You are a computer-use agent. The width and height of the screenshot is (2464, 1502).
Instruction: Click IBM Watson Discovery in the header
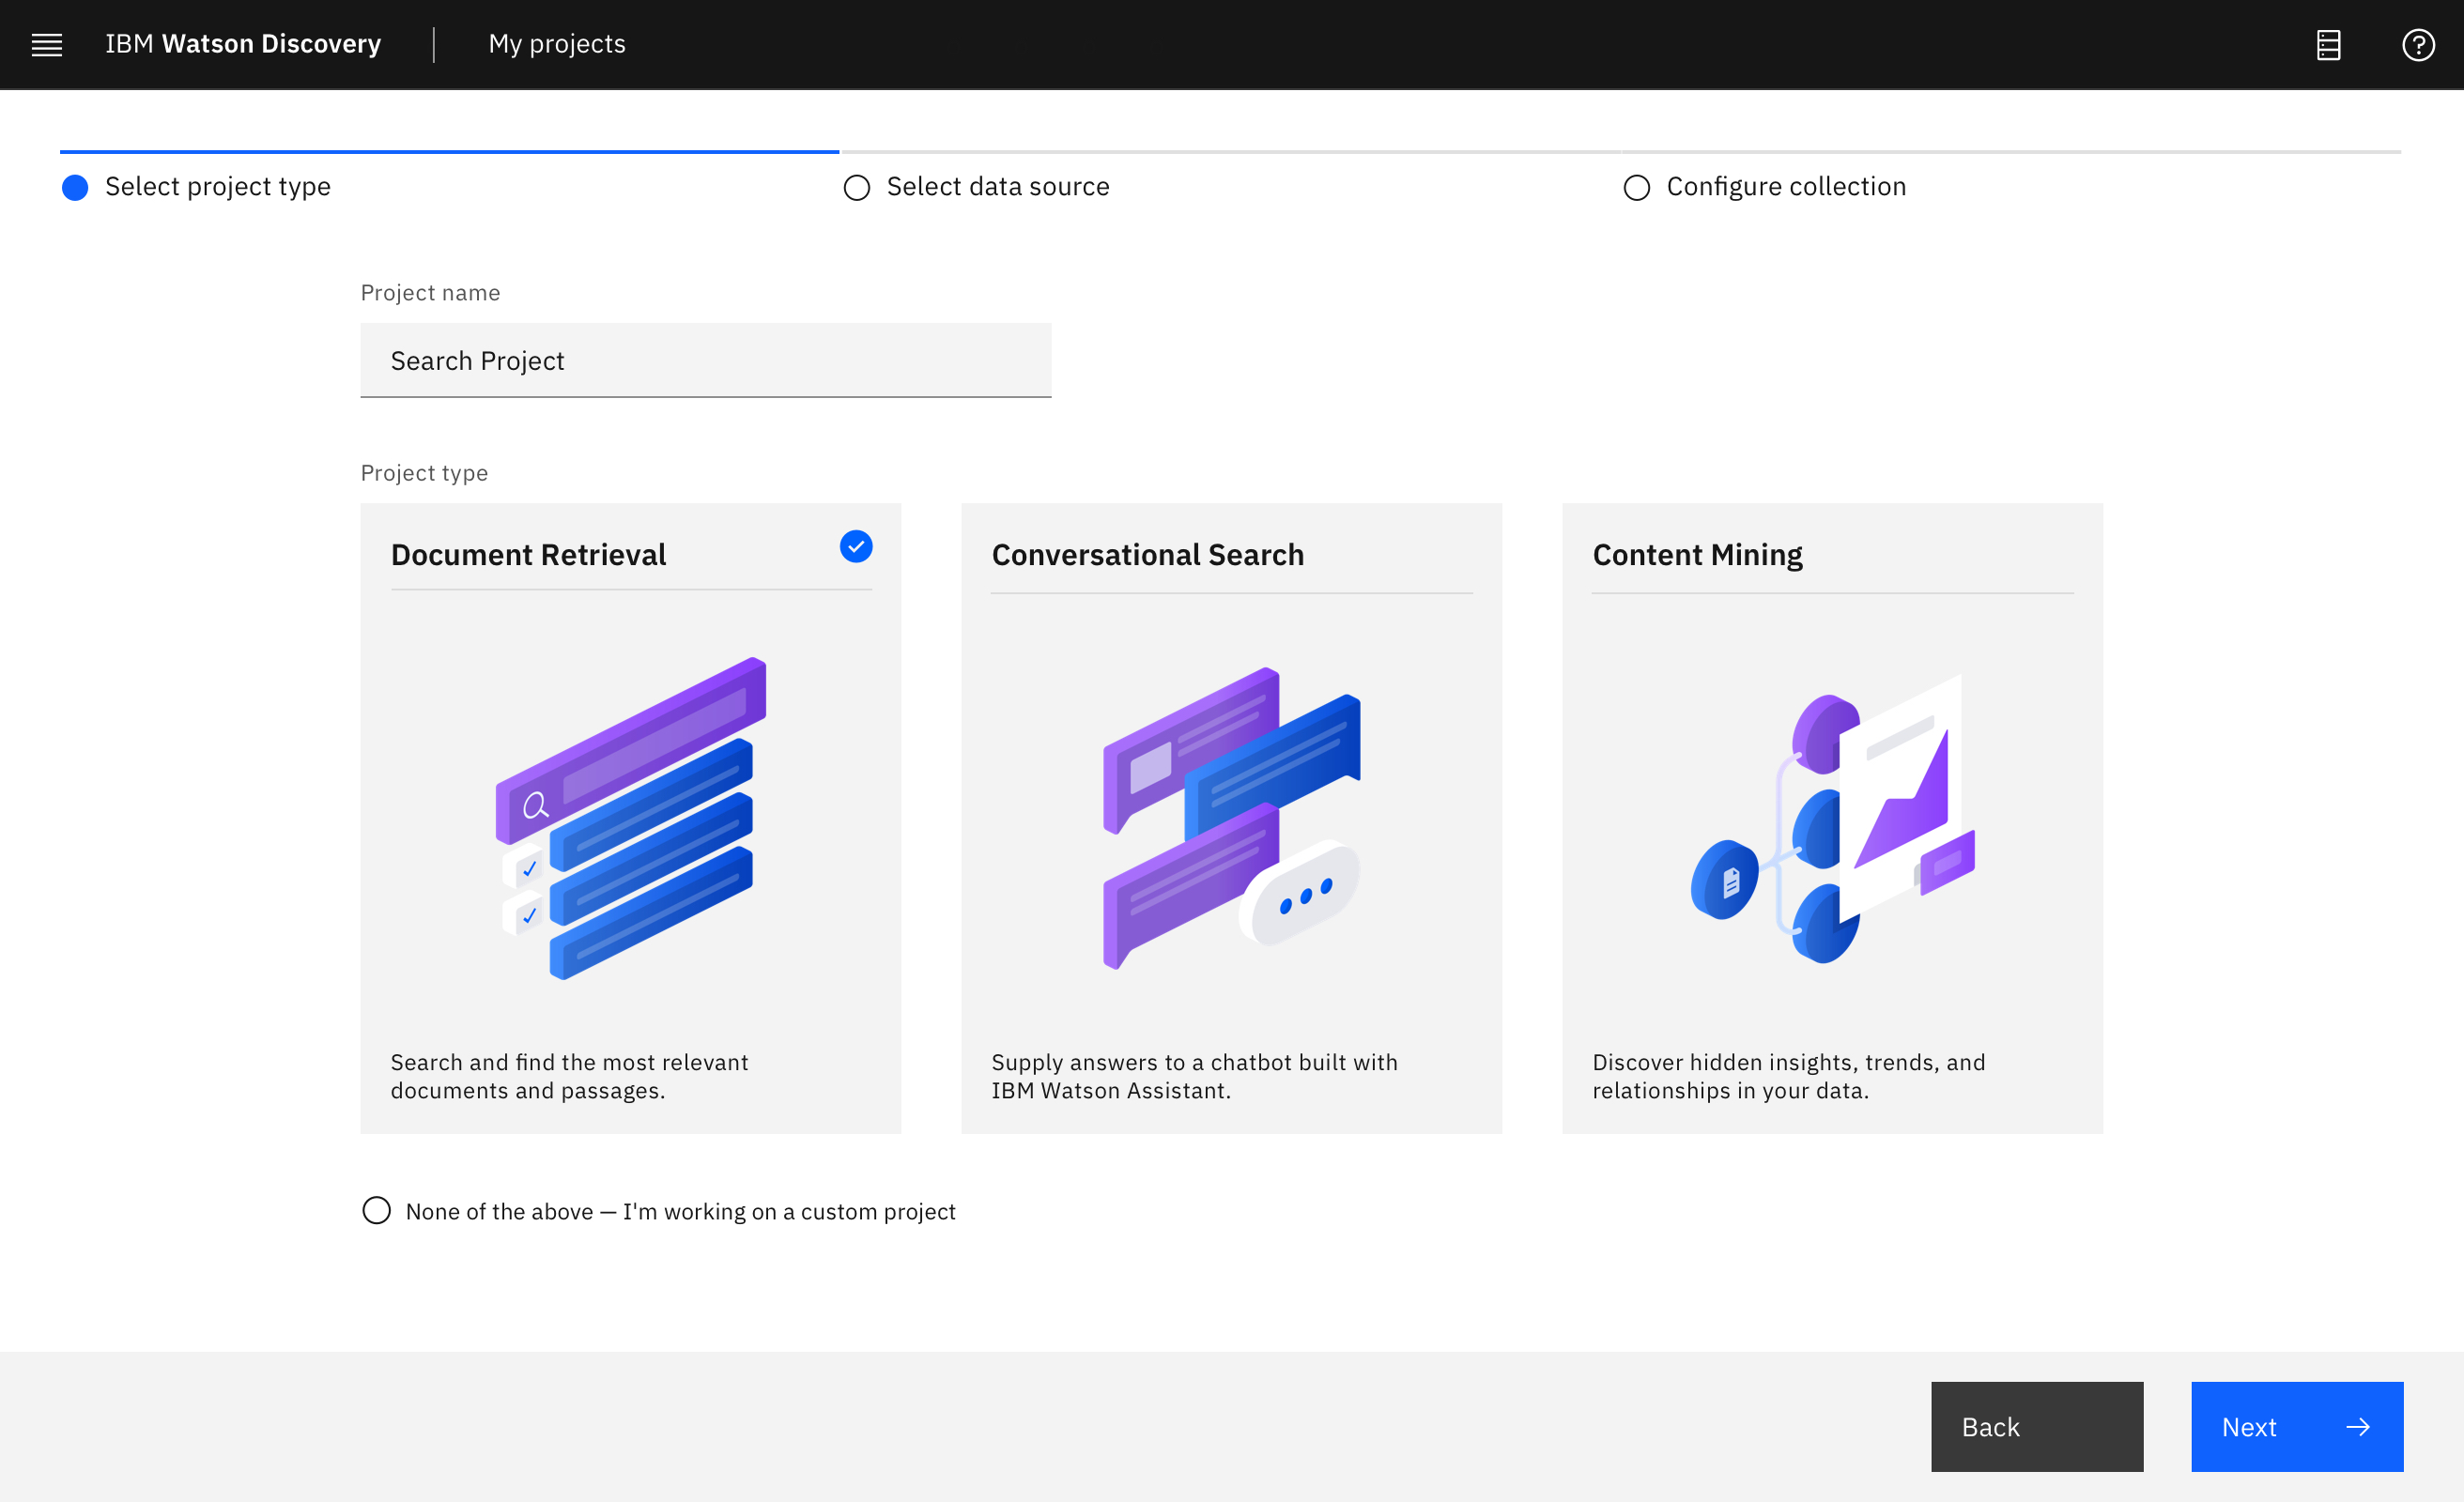[242, 44]
